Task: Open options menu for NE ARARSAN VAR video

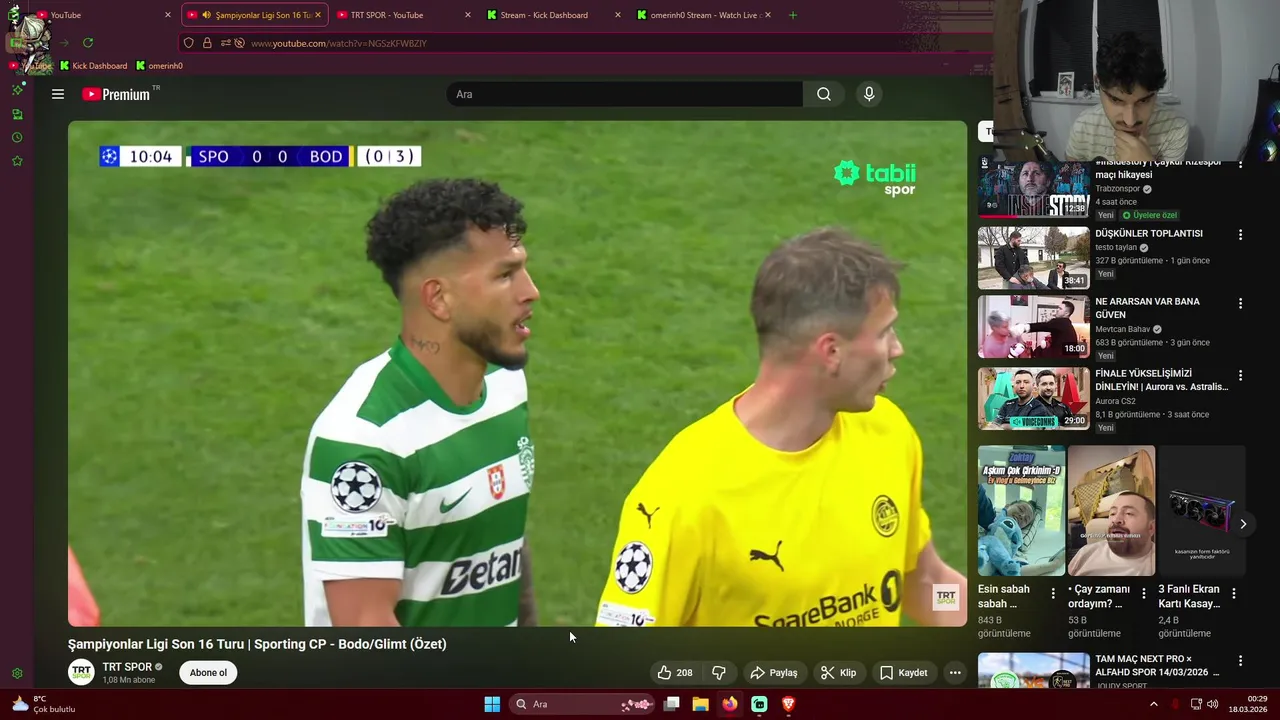Action: (1240, 303)
